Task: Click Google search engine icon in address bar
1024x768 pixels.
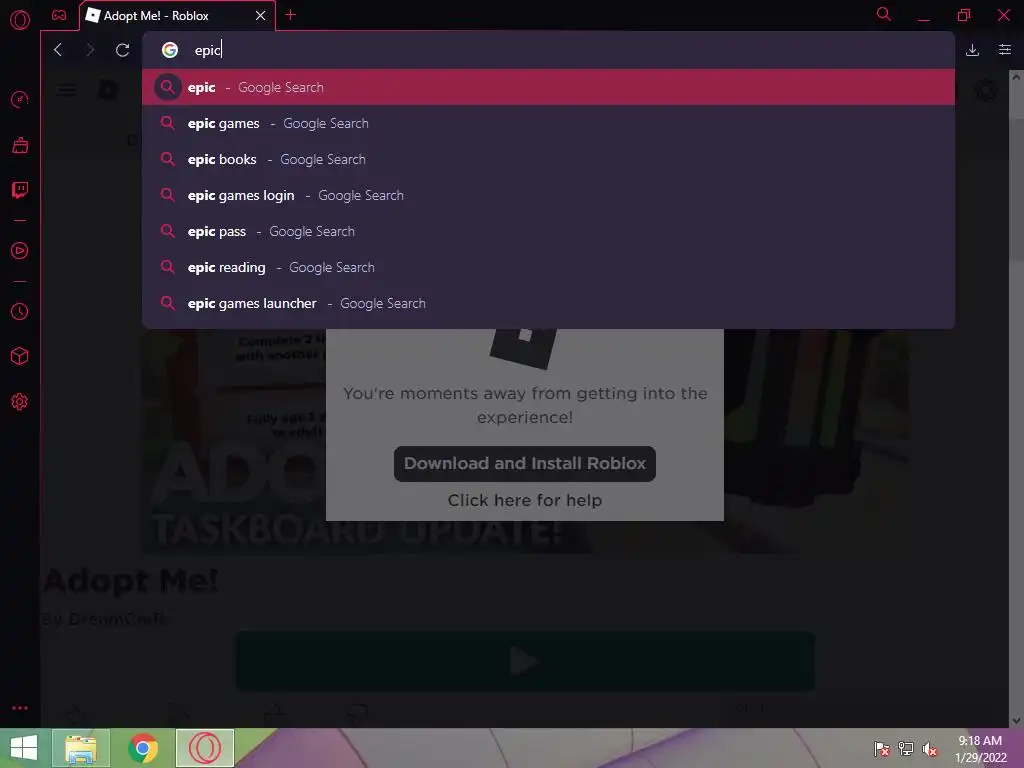Action: tap(170, 50)
